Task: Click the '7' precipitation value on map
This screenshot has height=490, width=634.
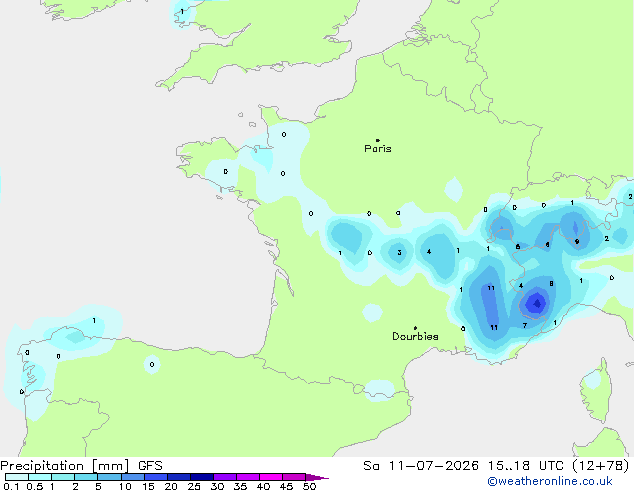Action: pyautogui.click(x=525, y=325)
